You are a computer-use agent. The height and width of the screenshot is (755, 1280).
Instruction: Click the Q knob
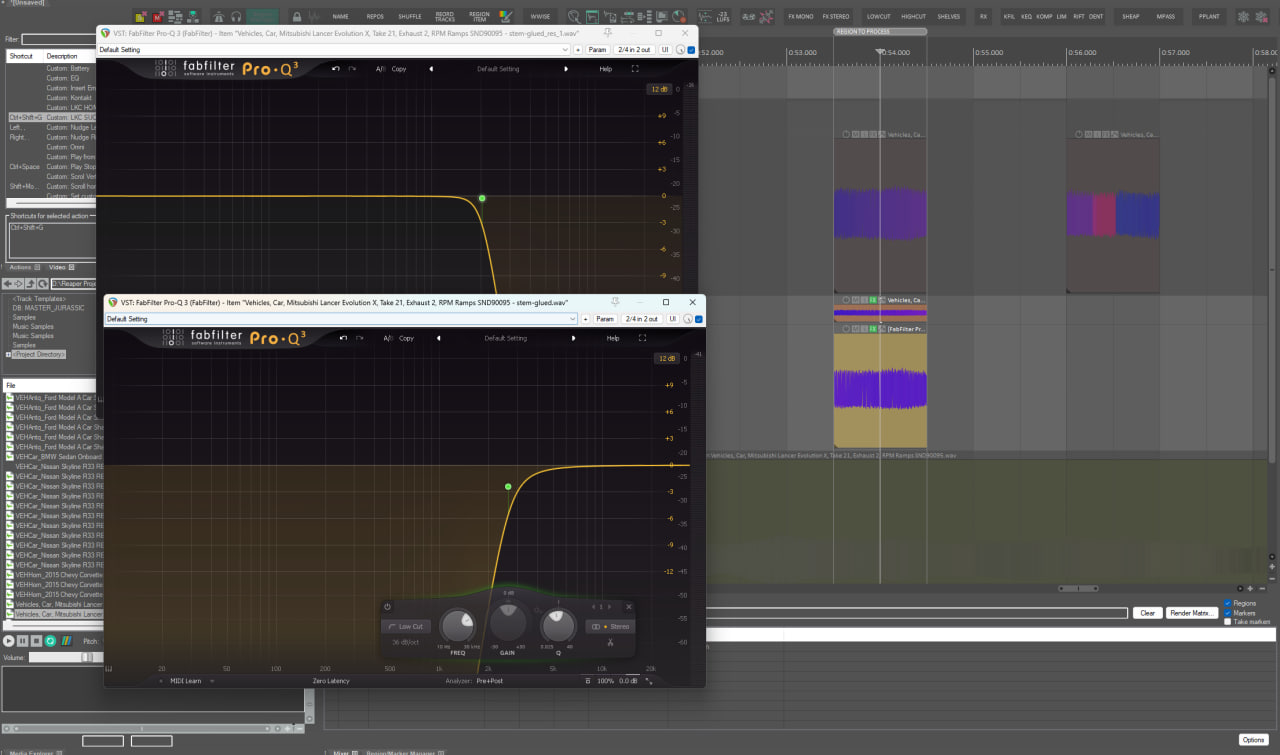click(558, 626)
